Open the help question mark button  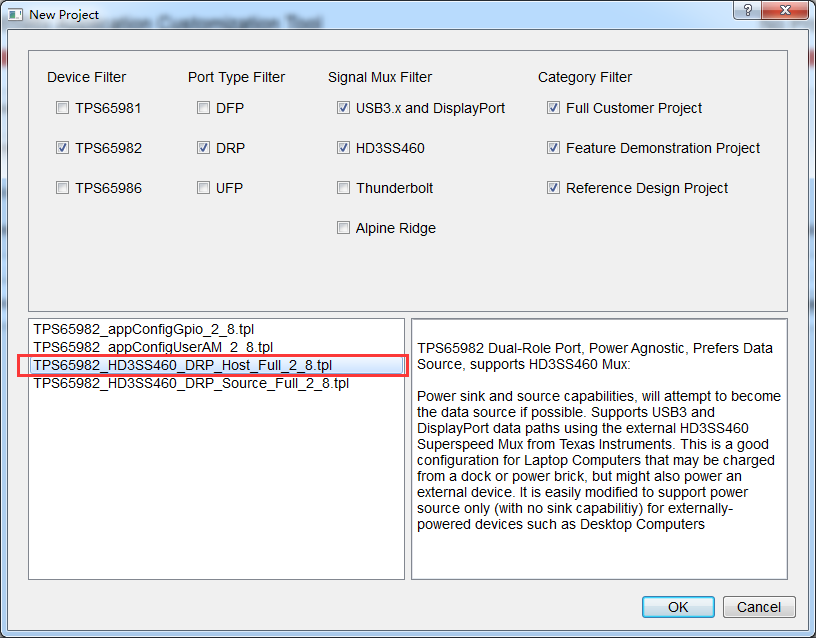click(747, 10)
